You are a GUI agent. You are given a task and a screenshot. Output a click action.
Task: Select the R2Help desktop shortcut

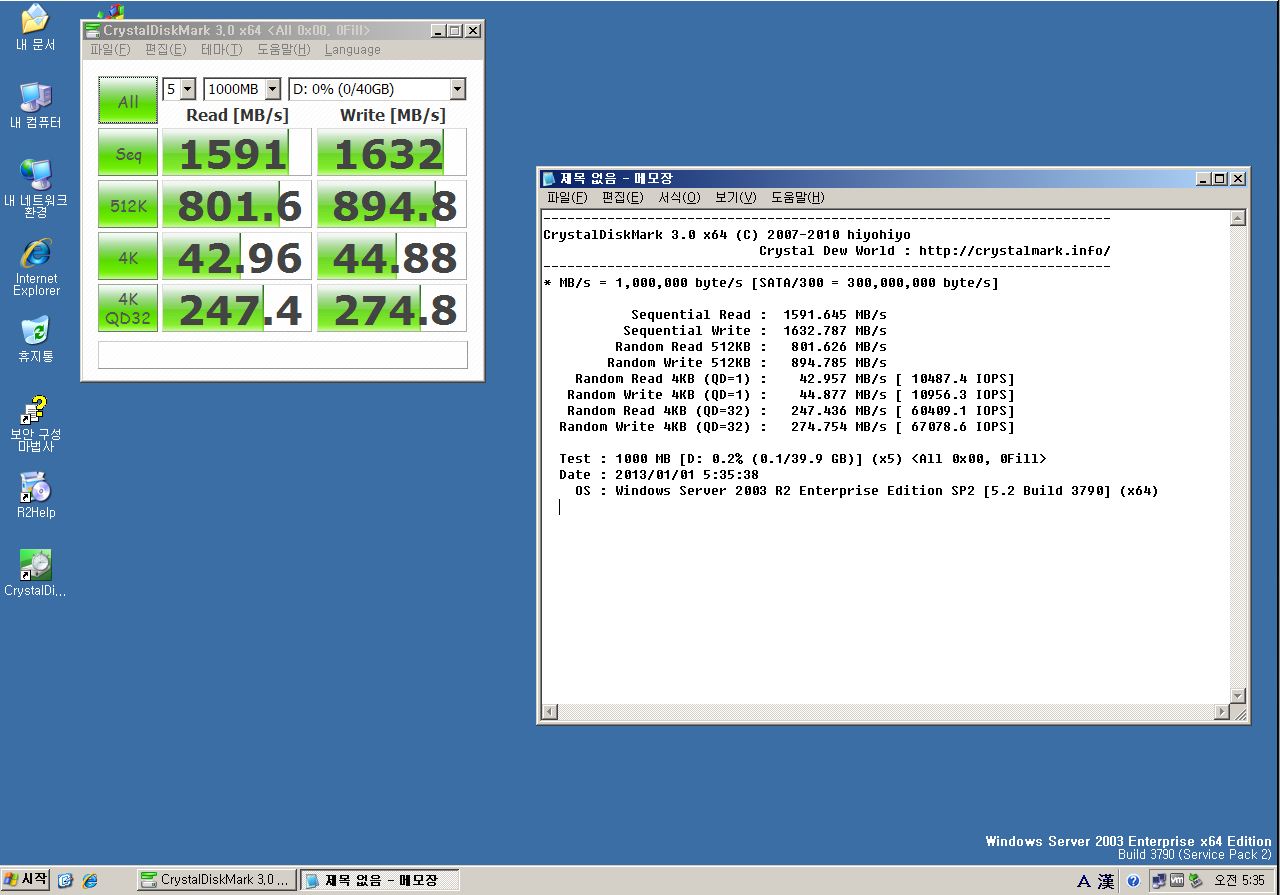35,496
